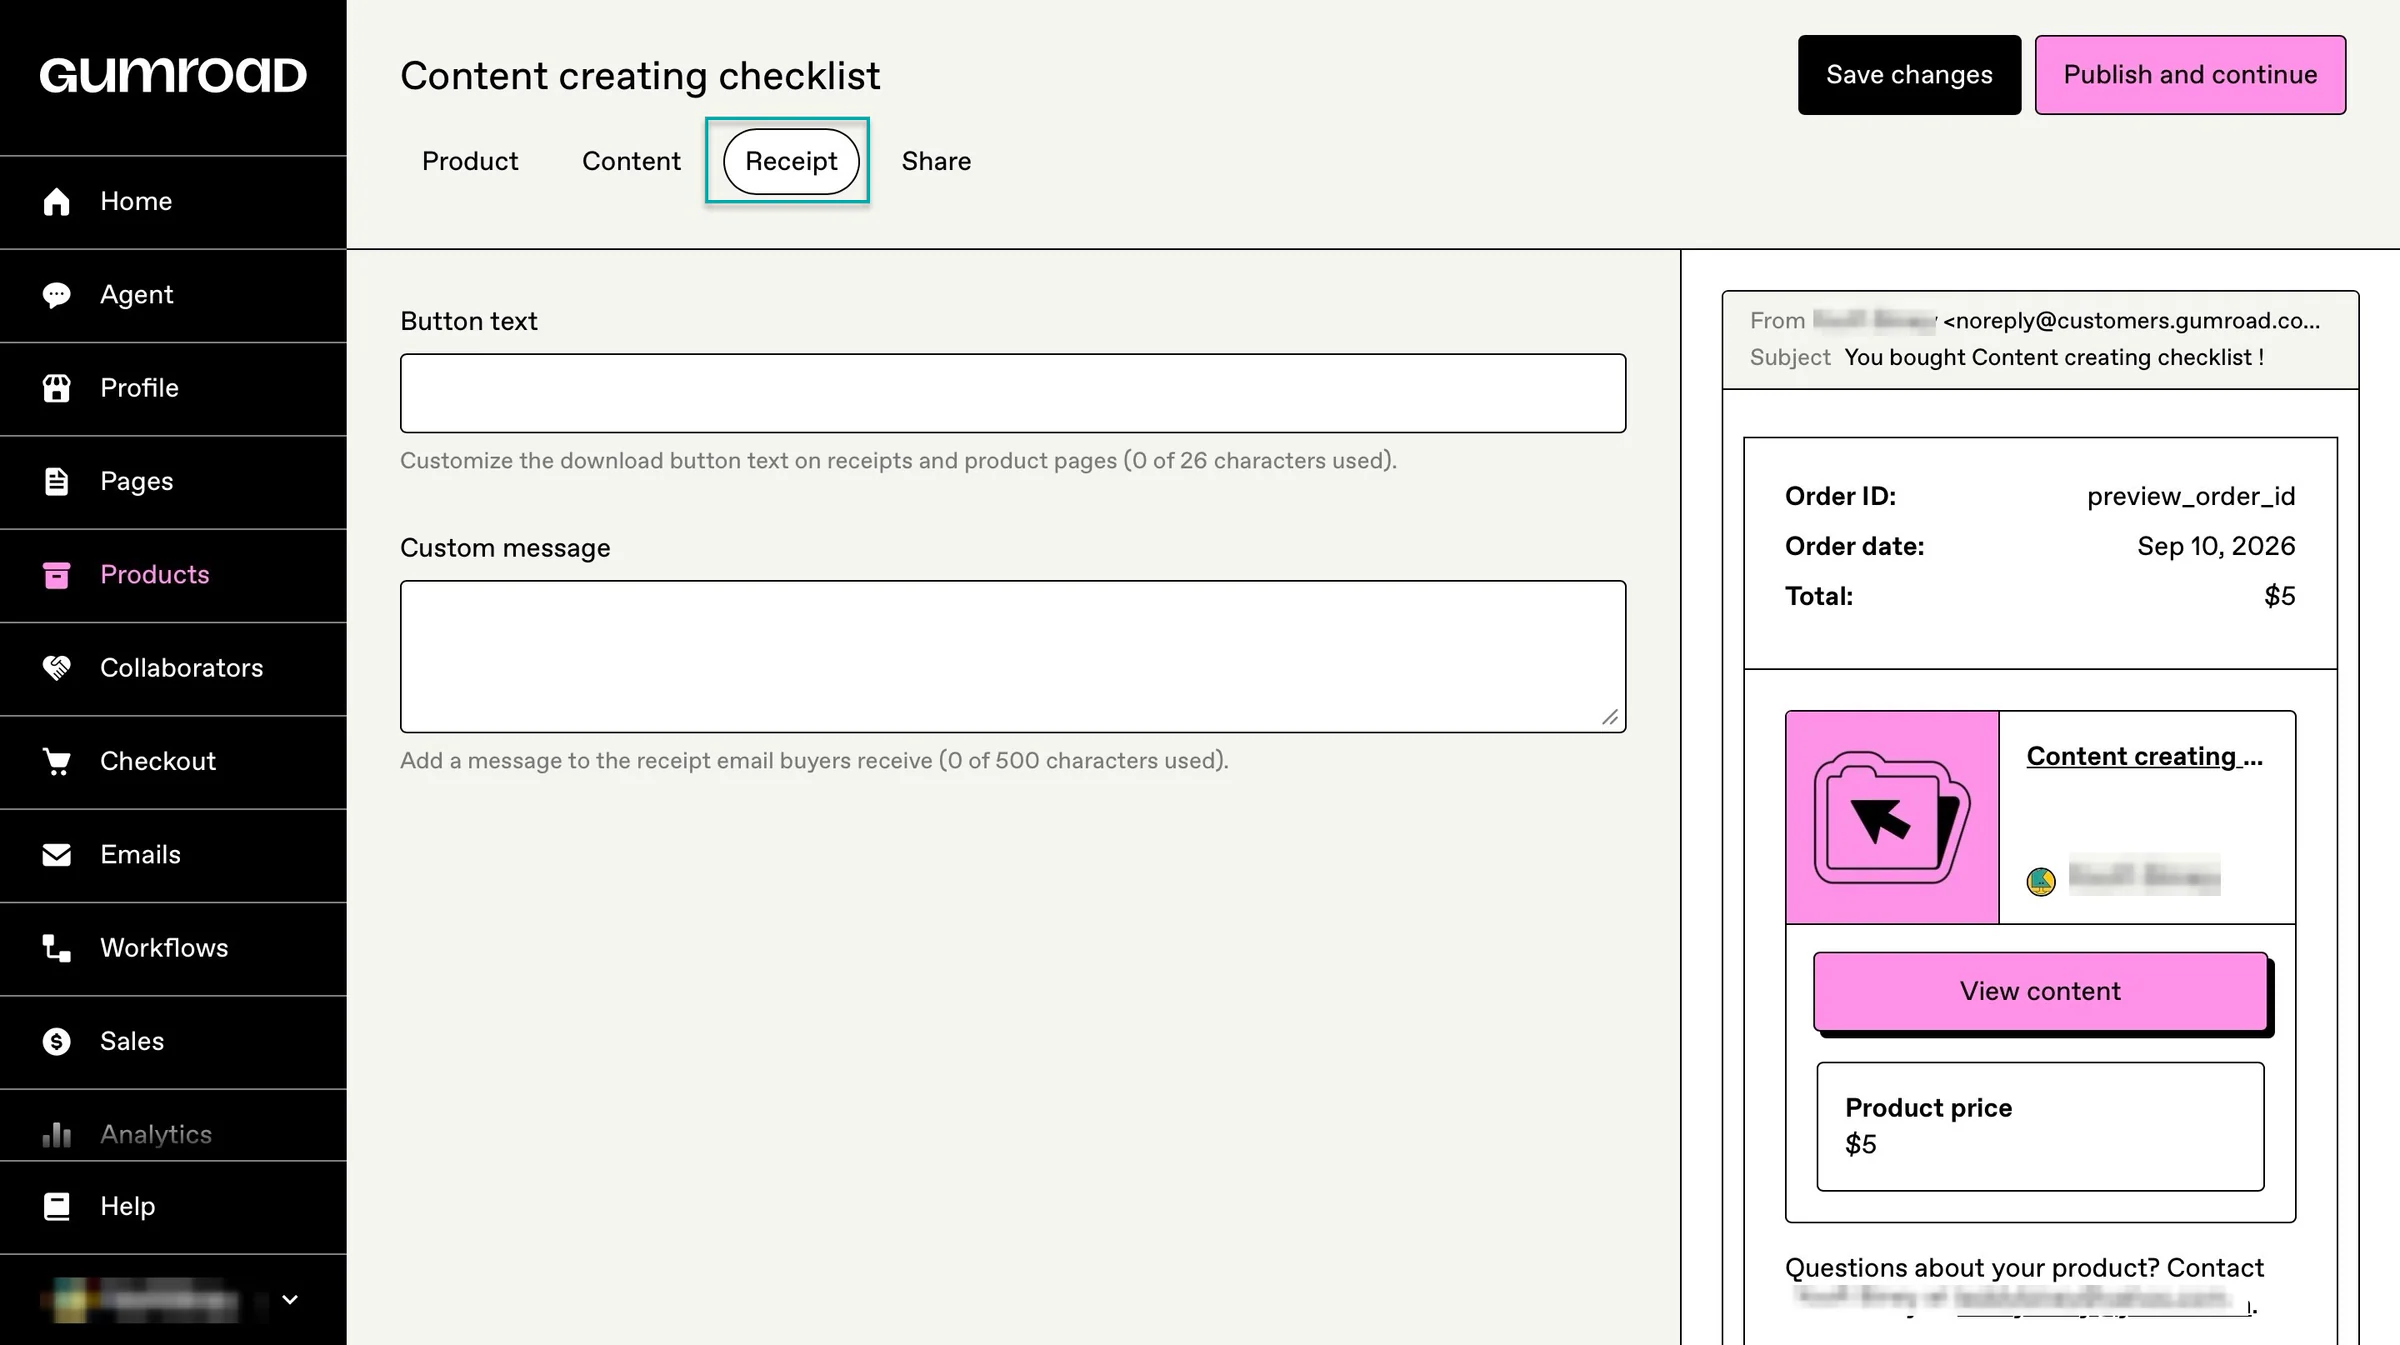The width and height of the screenshot is (2400, 1345).
Task: Click Publish and continue button
Action: [x=2190, y=75]
